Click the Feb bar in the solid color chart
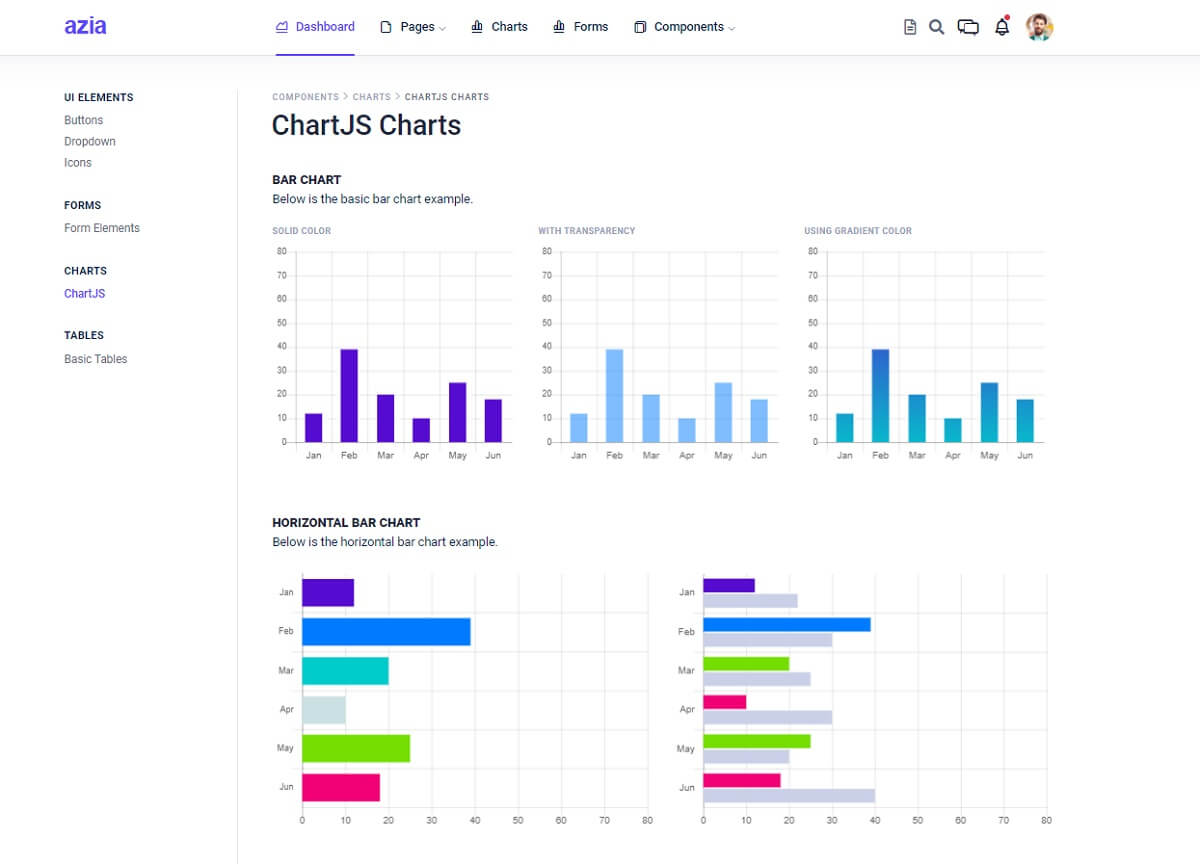This screenshot has height=864, width=1200. pyautogui.click(x=349, y=395)
